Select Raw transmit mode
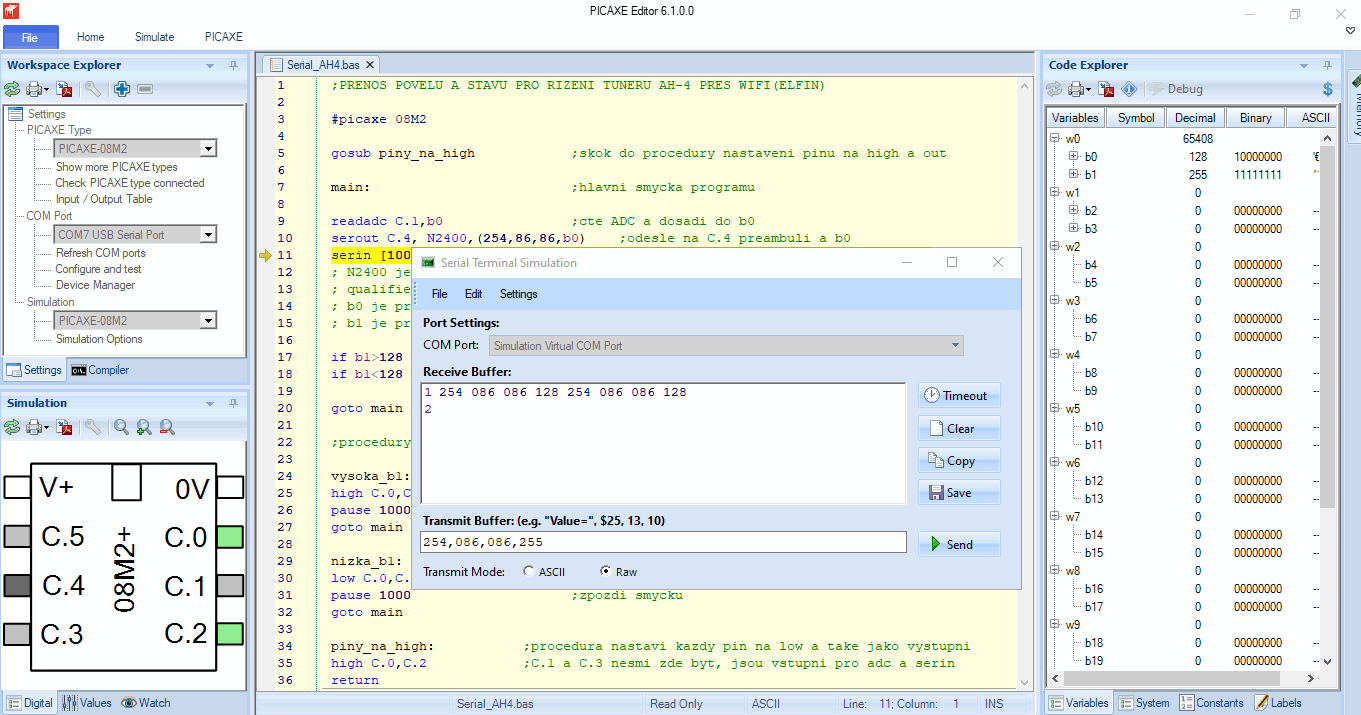The height and width of the screenshot is (715, 1361). 605,572
